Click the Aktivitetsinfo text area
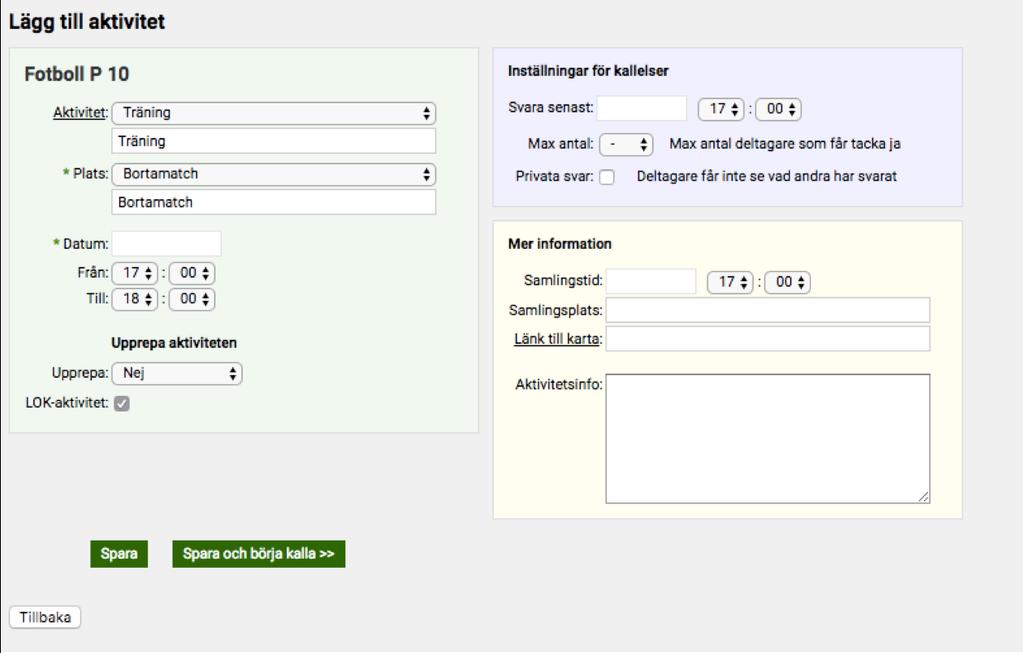Screen dimensions: 1023x653 pyautogui.click(x=768, y=438)
